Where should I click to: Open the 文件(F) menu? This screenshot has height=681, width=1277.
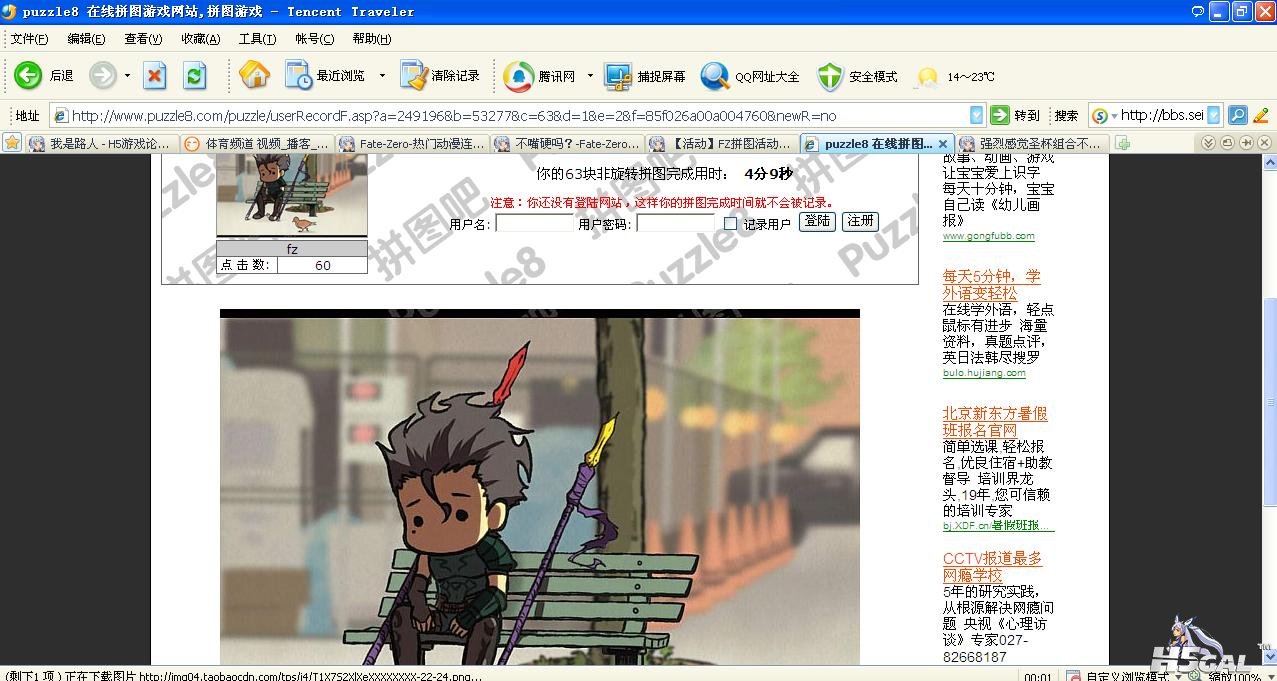click(x=29, y=39)
